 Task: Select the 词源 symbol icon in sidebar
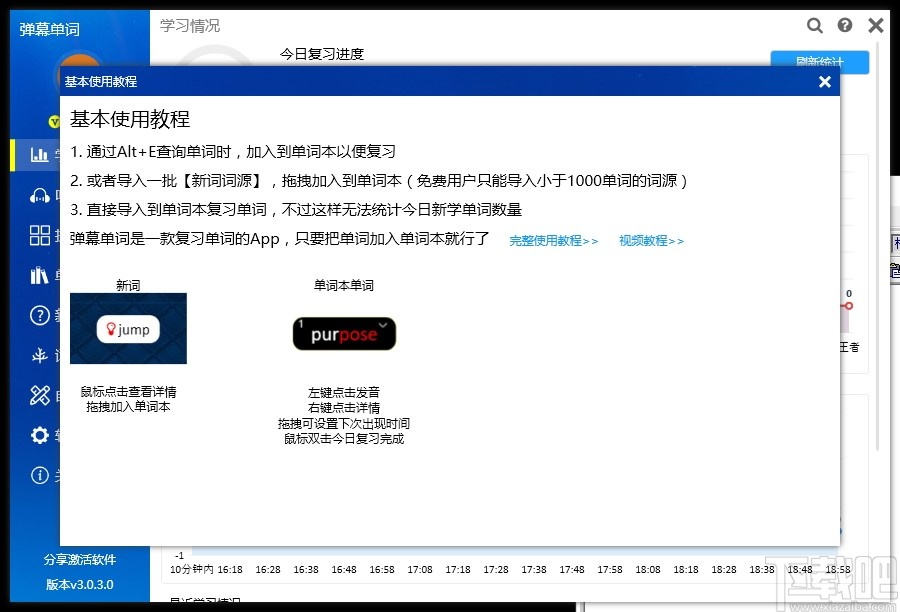coord(41,355)
